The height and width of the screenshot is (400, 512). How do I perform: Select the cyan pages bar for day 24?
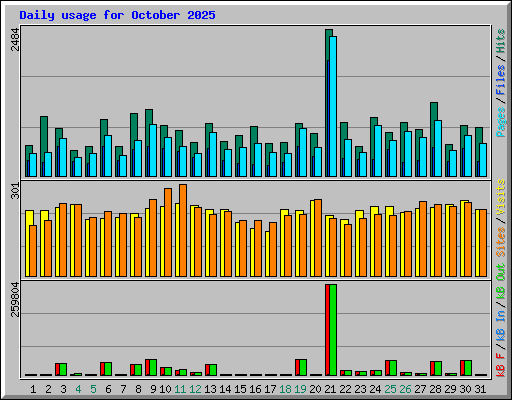pyautogui.click(x=378, y=151)
